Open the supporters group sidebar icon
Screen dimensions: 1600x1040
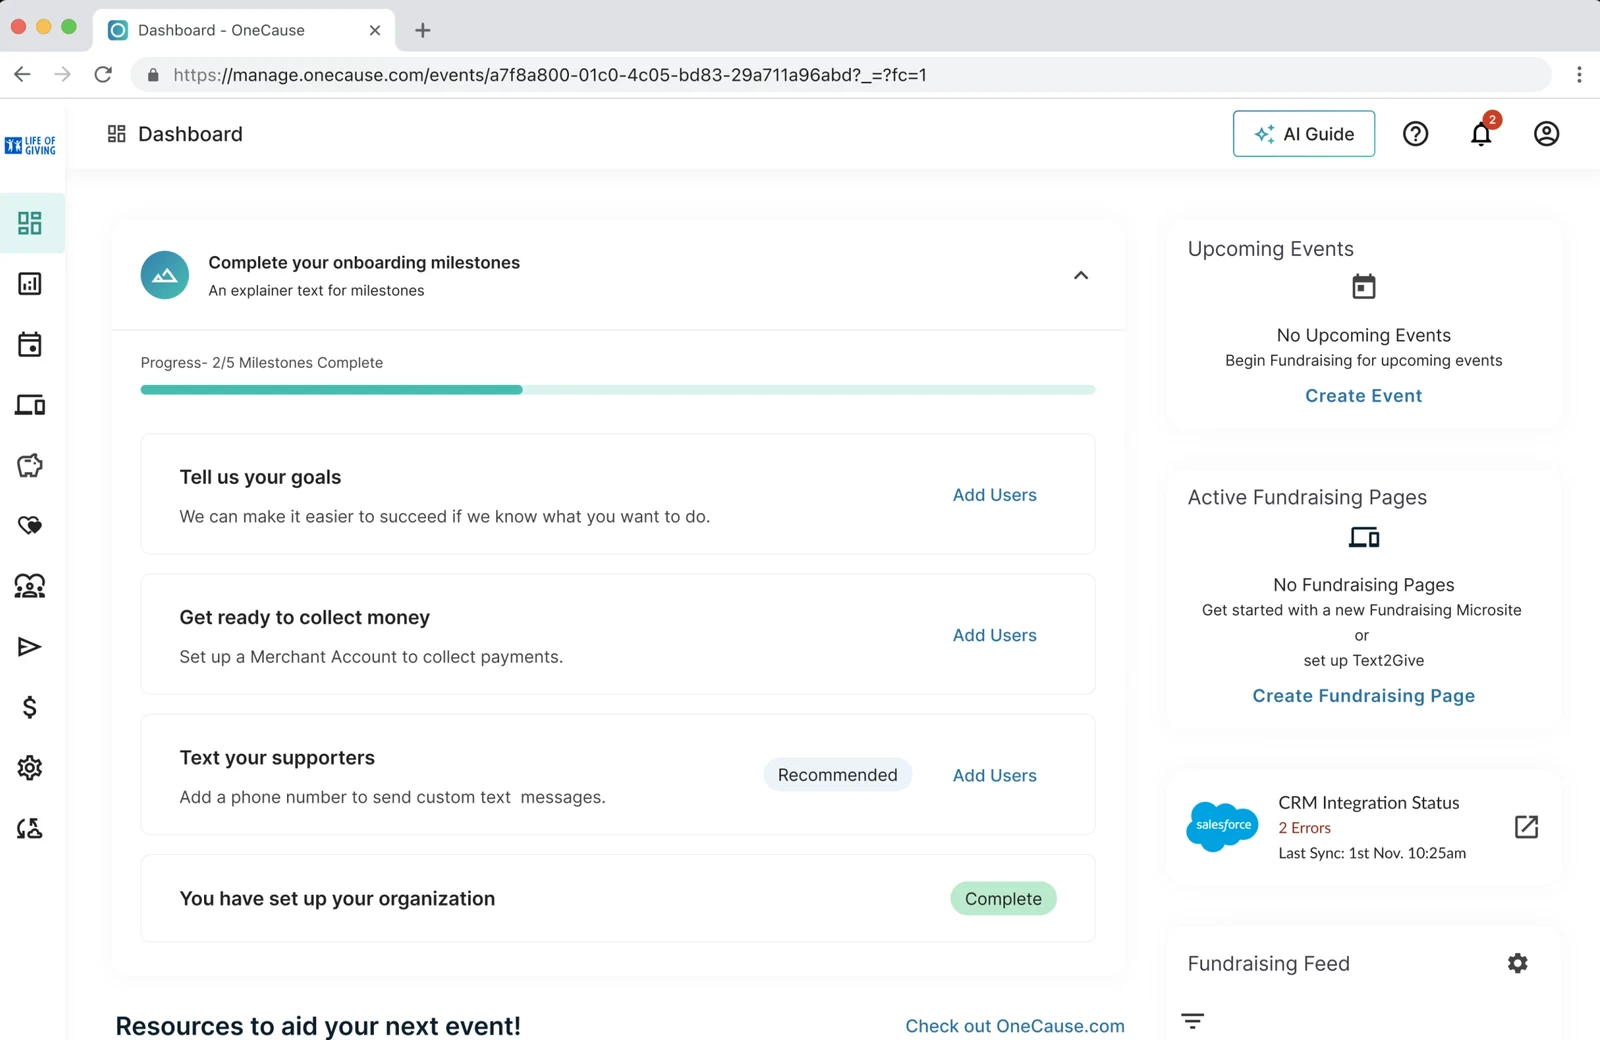(30, 586)
